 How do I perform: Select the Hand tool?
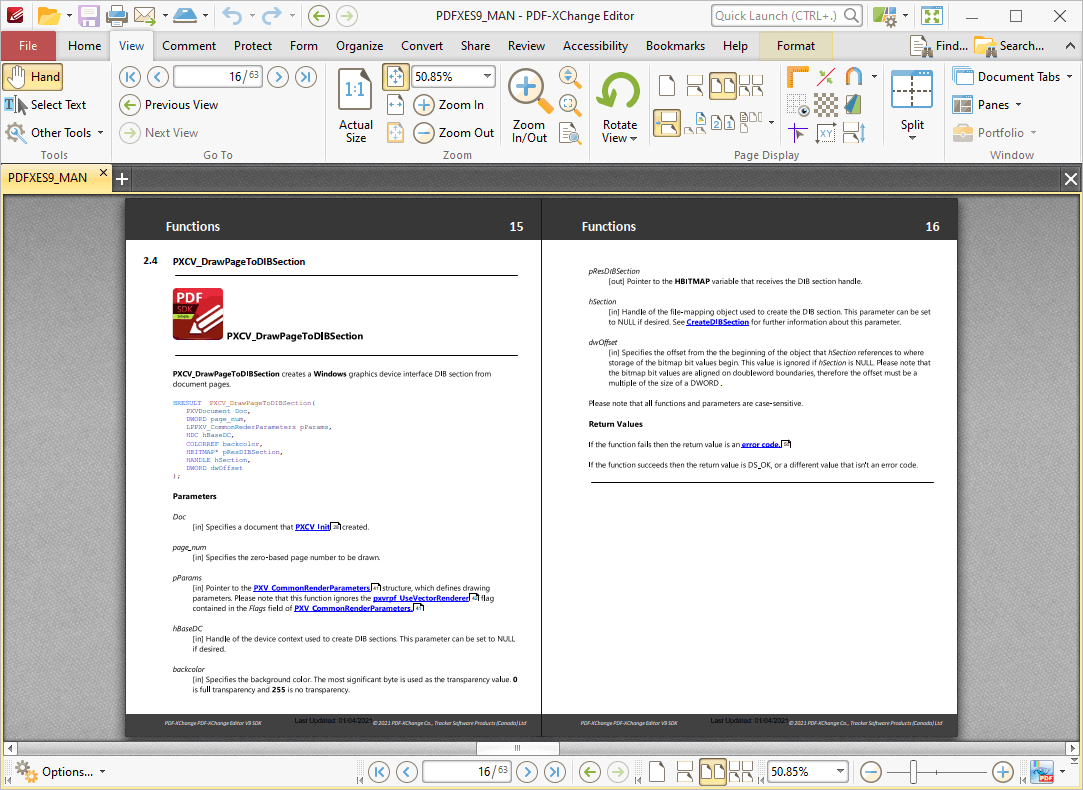(33, 77)
